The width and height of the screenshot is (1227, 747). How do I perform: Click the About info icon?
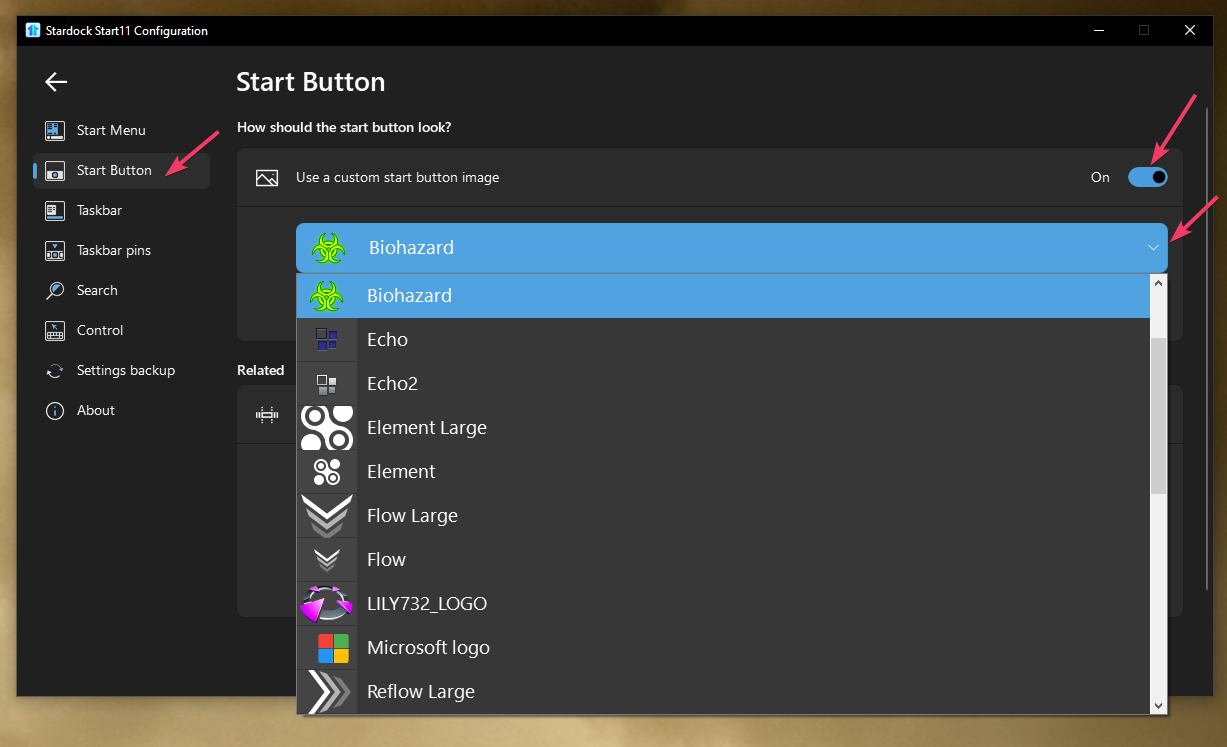point(55,411)
